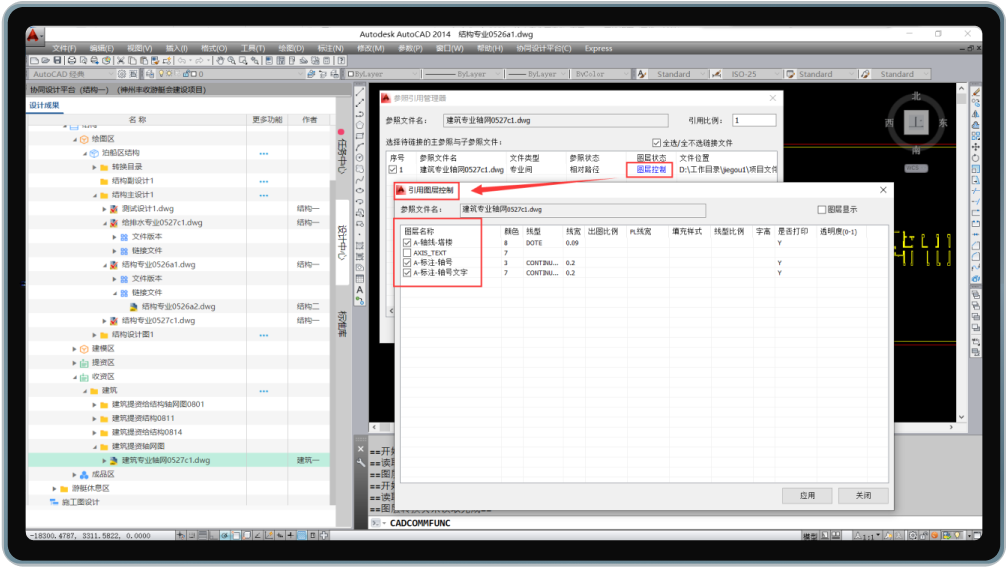
Task: Expand the 建模区 tree node
Action: (74, 349)
